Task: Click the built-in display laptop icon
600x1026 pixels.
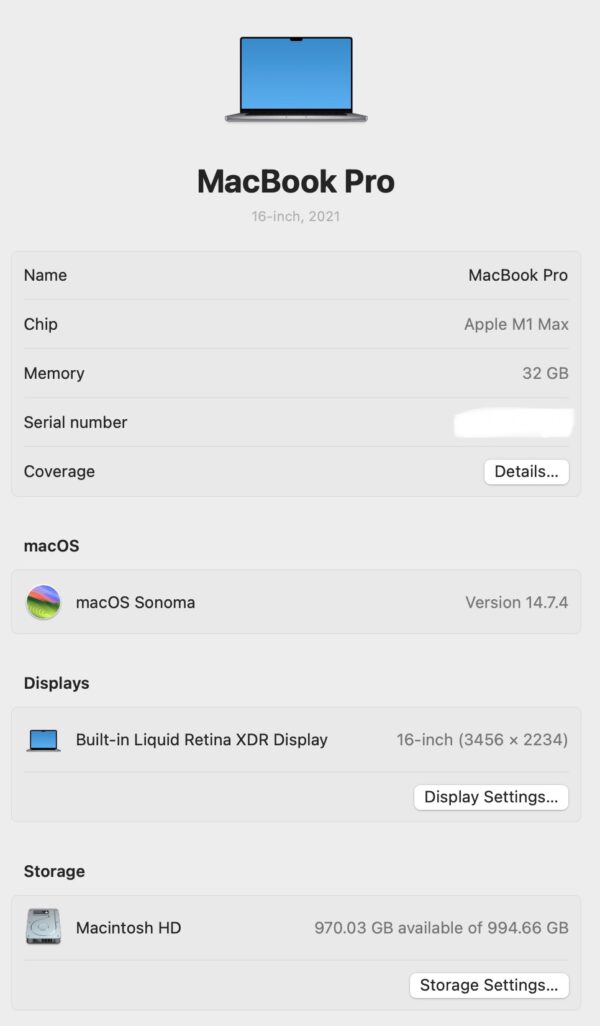Action: click(43, 740)
